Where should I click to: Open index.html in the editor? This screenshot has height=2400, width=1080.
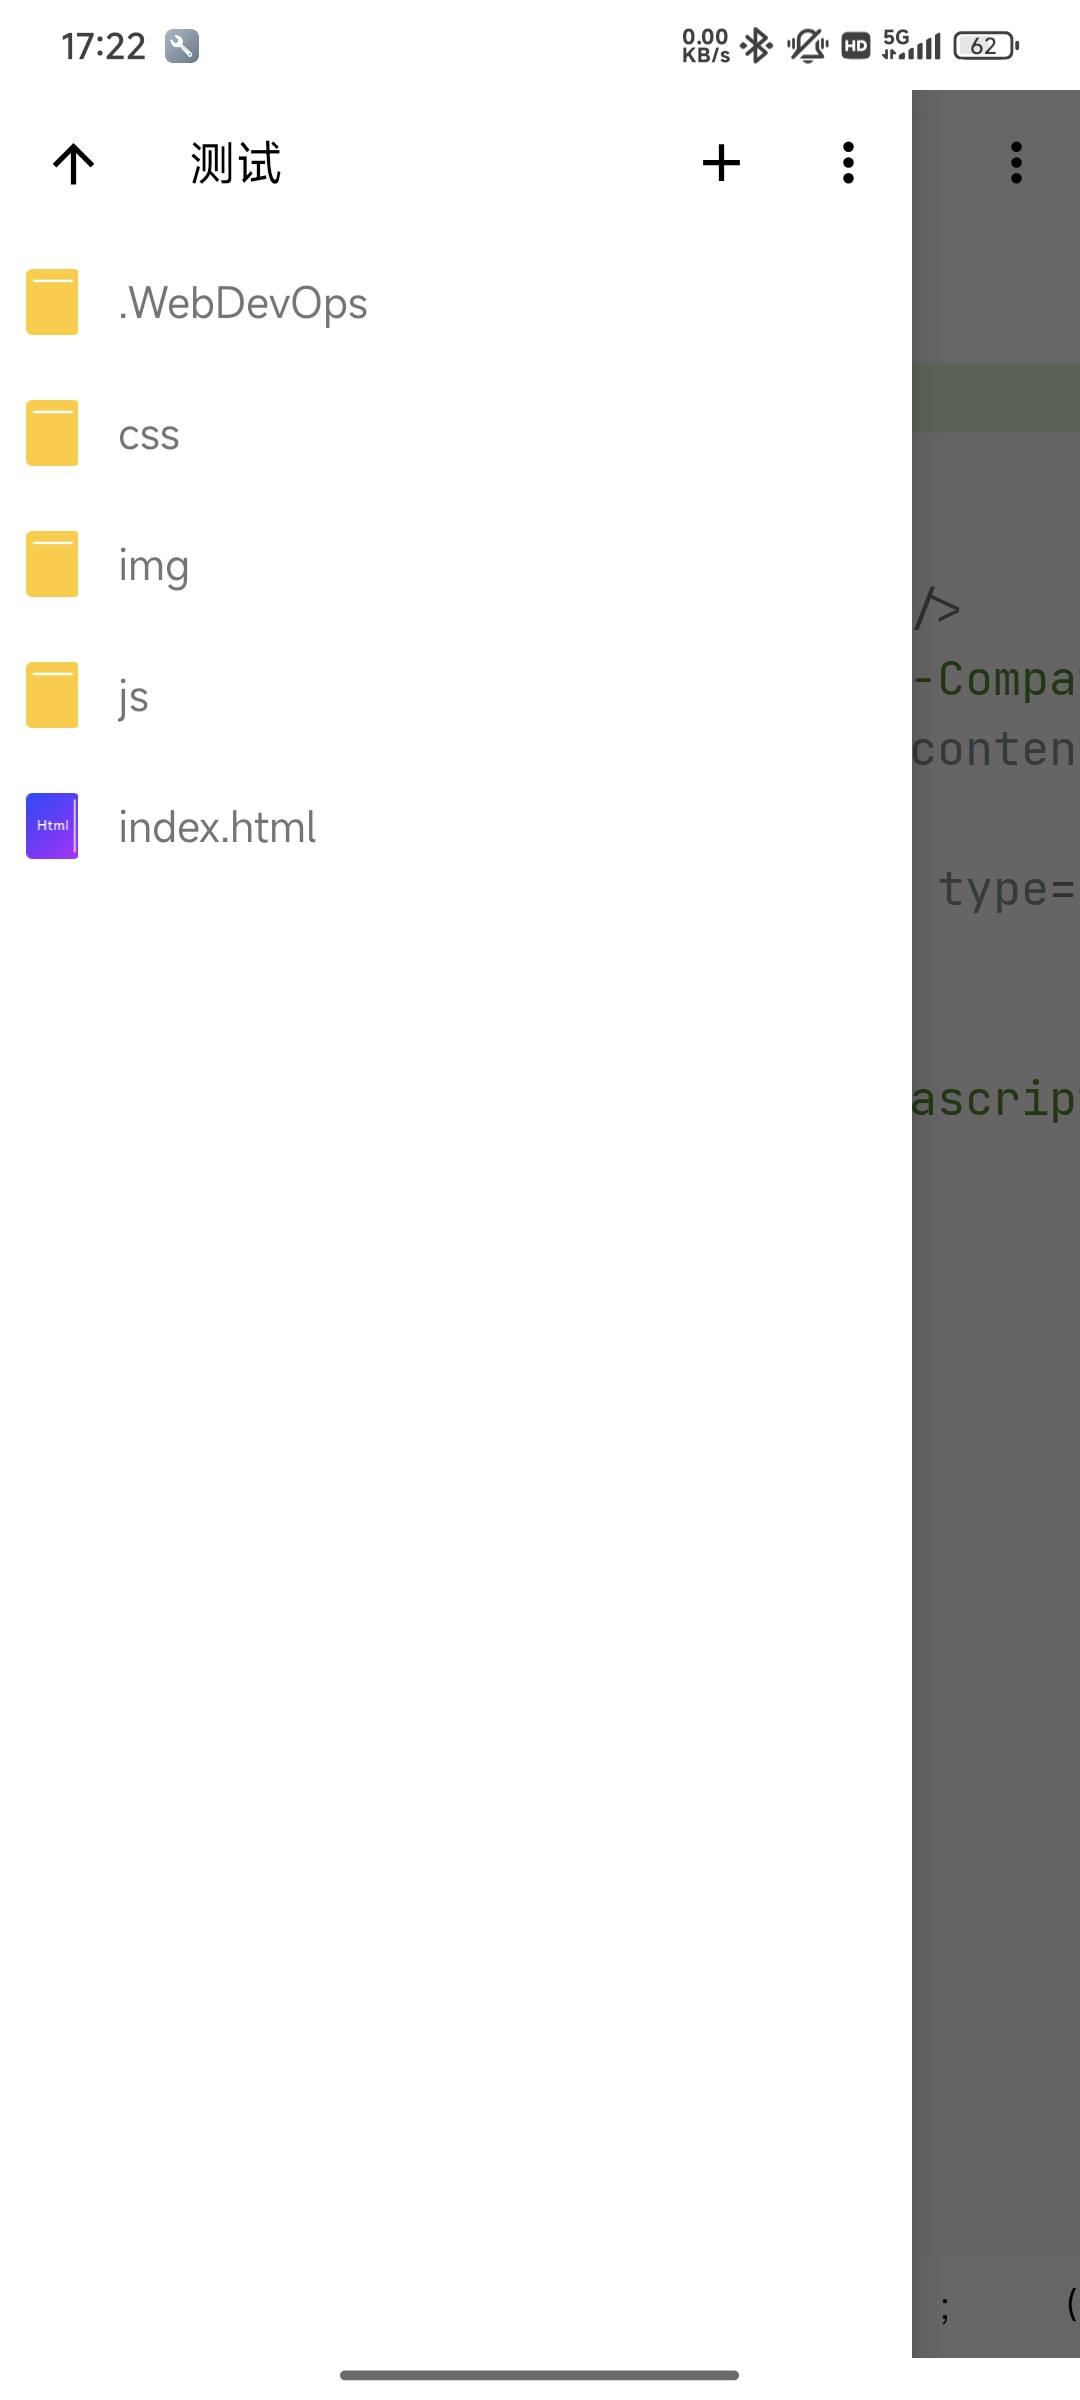pyautogui.click(x=217, y=828)
